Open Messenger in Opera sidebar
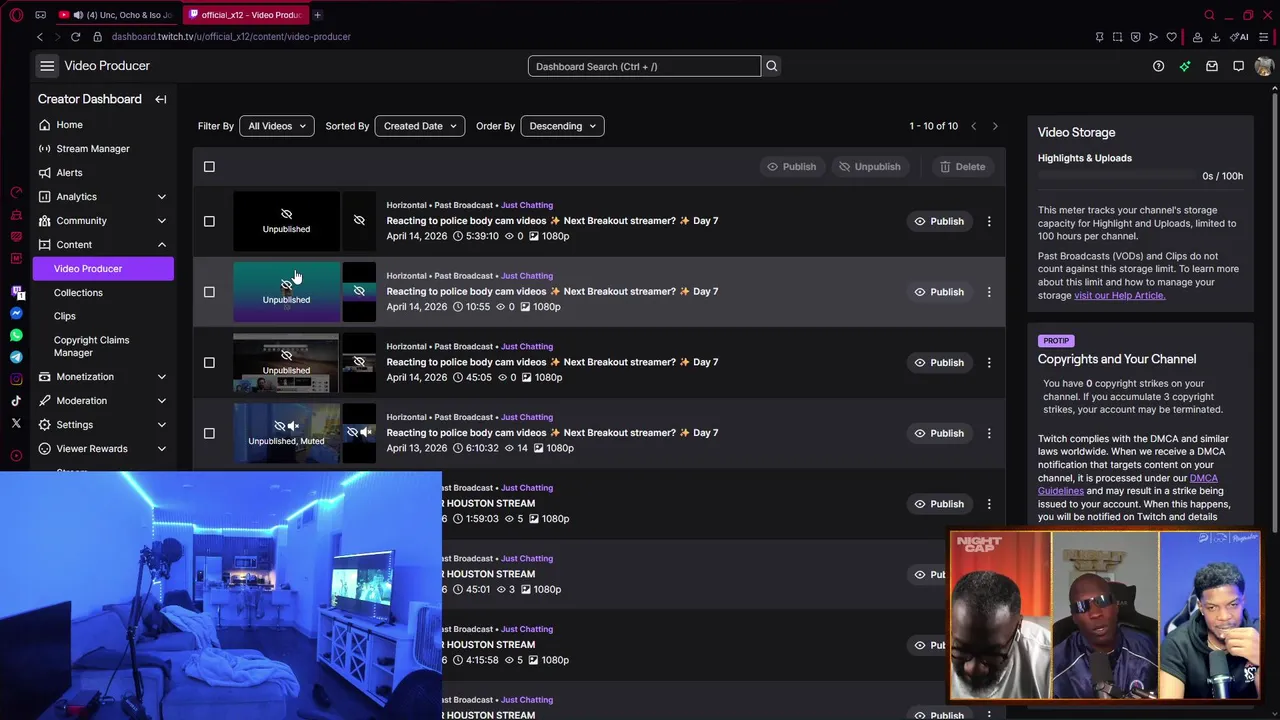 16,313
